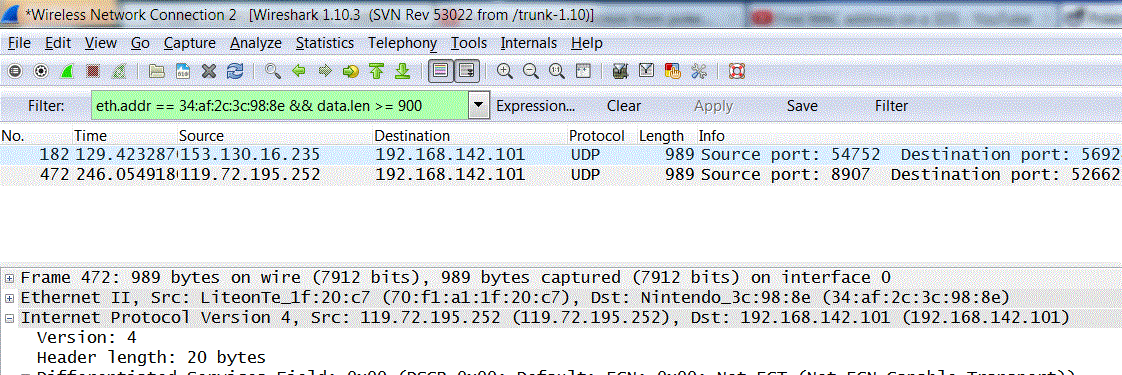Screen dimensions: 1122x375
Task: Clear the display filter
Action: coord(624,106)
